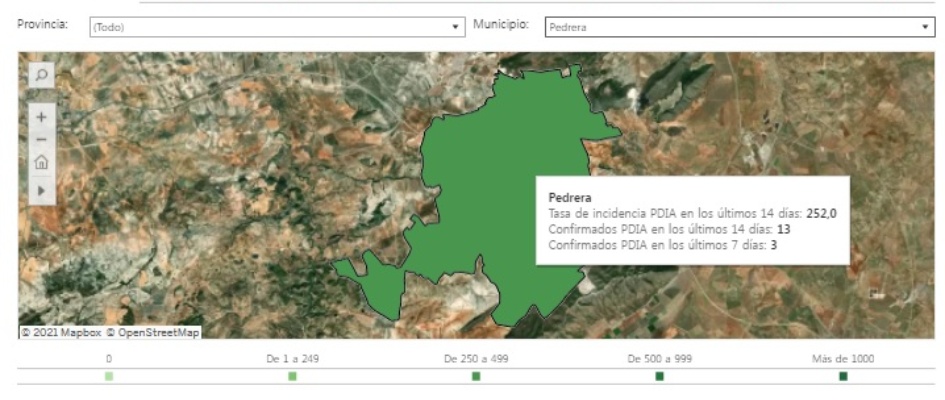Image resolution: width=945 pixels, height=400 pixels.
Task: Click the "De 250 a 499" legend label
Action: coord(476,359)
